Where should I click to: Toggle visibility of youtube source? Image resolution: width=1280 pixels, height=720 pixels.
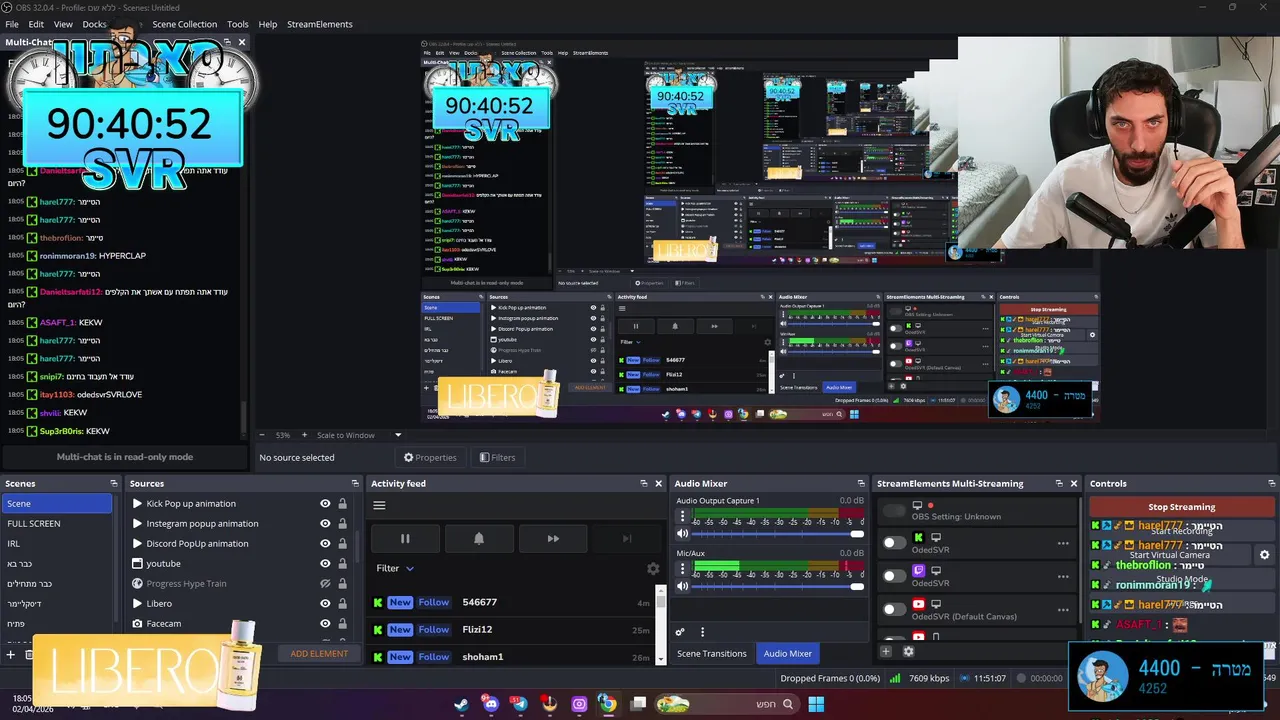point(325,564)
